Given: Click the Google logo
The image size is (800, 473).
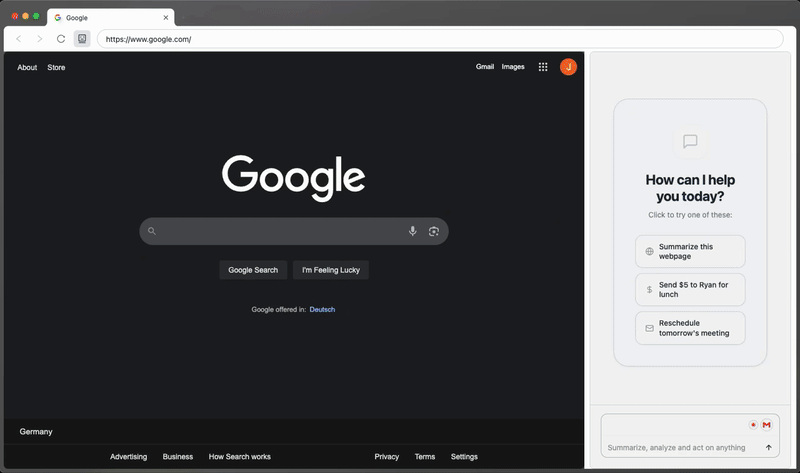Looking at the screenshot, I should [293, 178].
